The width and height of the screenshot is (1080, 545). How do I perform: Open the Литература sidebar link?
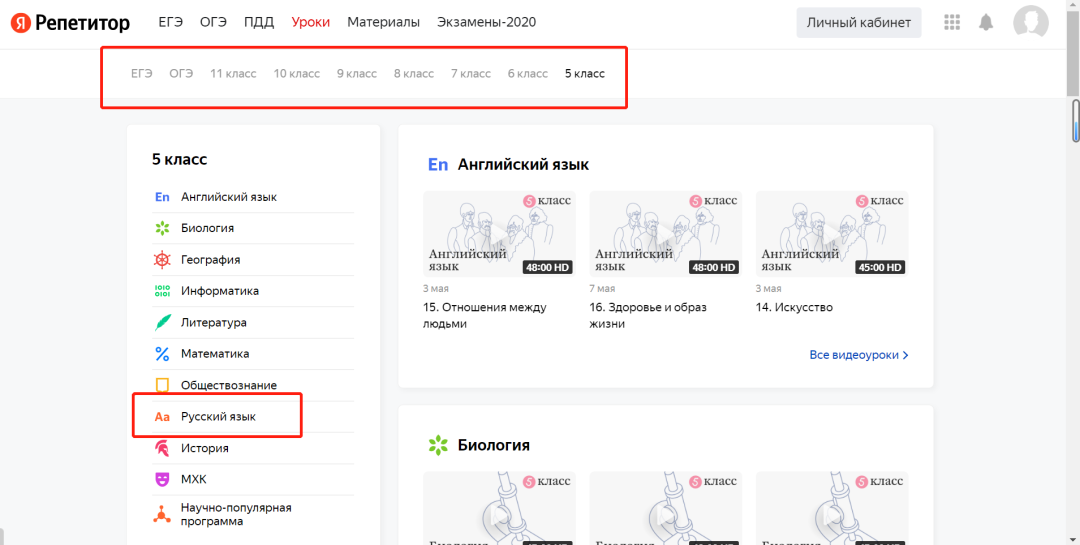[x=214, y=322]
